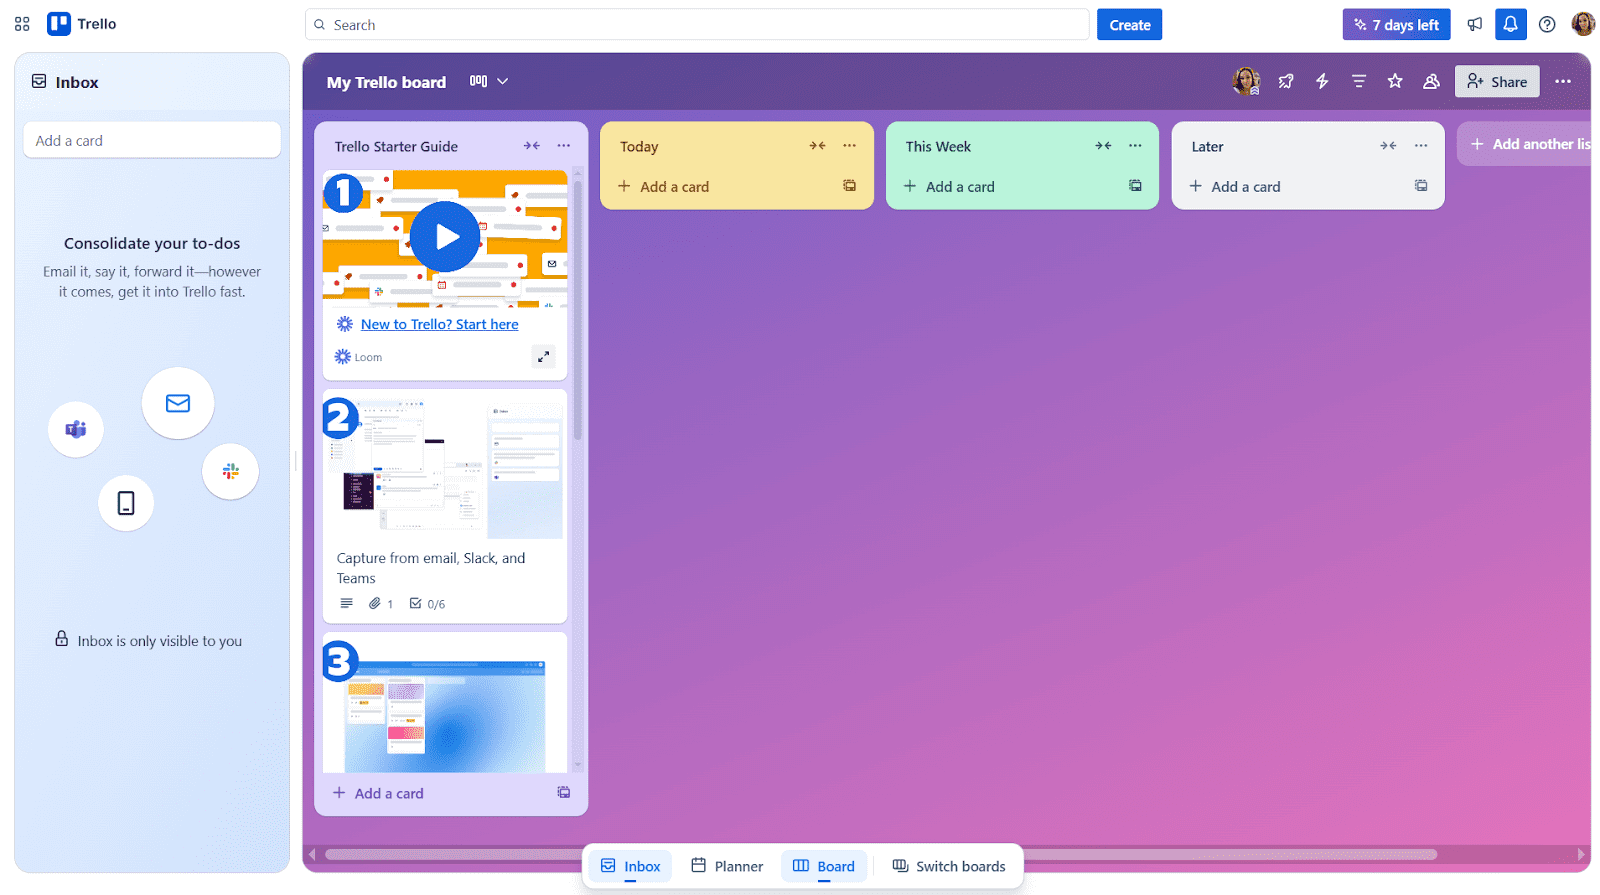Click the rocket Power-Ups icon

coord(1286,82)
